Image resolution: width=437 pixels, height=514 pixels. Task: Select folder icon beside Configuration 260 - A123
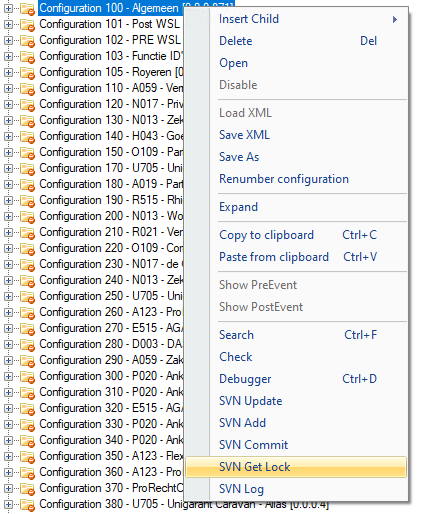coord(27,313)
